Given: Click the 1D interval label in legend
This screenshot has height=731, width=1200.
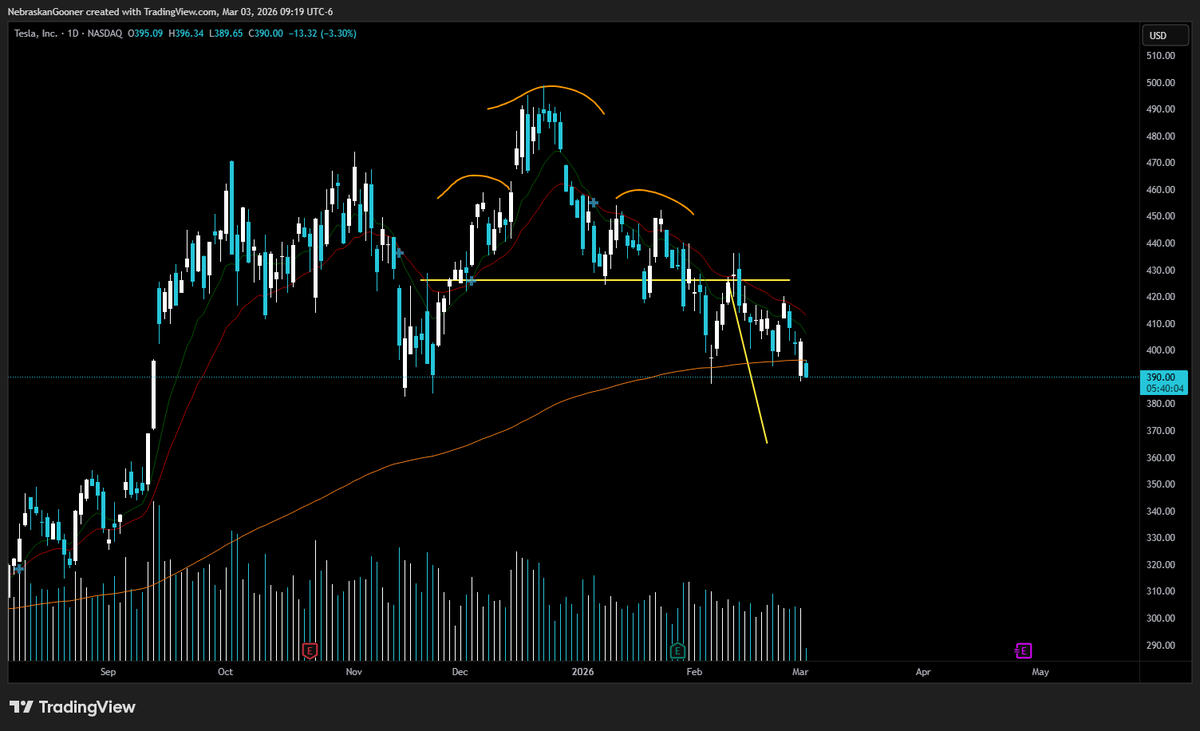Looking at the screenshot, I should coord(74,34).
